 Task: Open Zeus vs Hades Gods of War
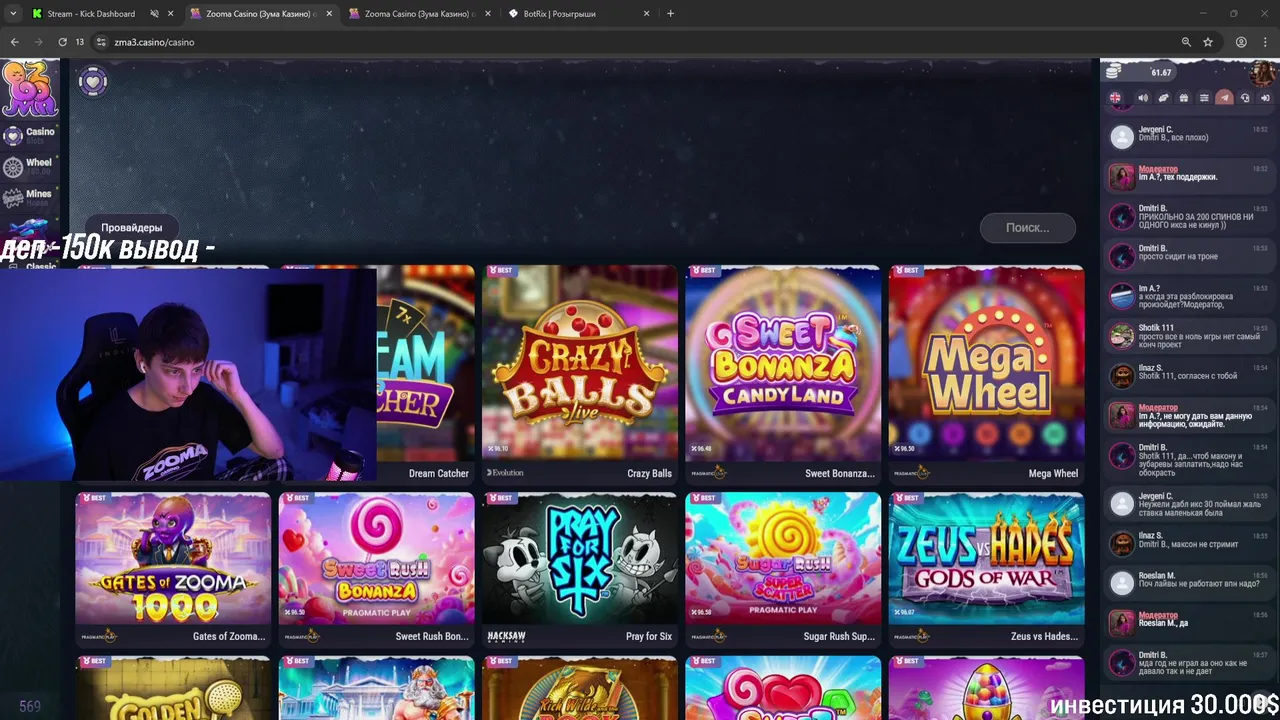(x=986, y=558)
